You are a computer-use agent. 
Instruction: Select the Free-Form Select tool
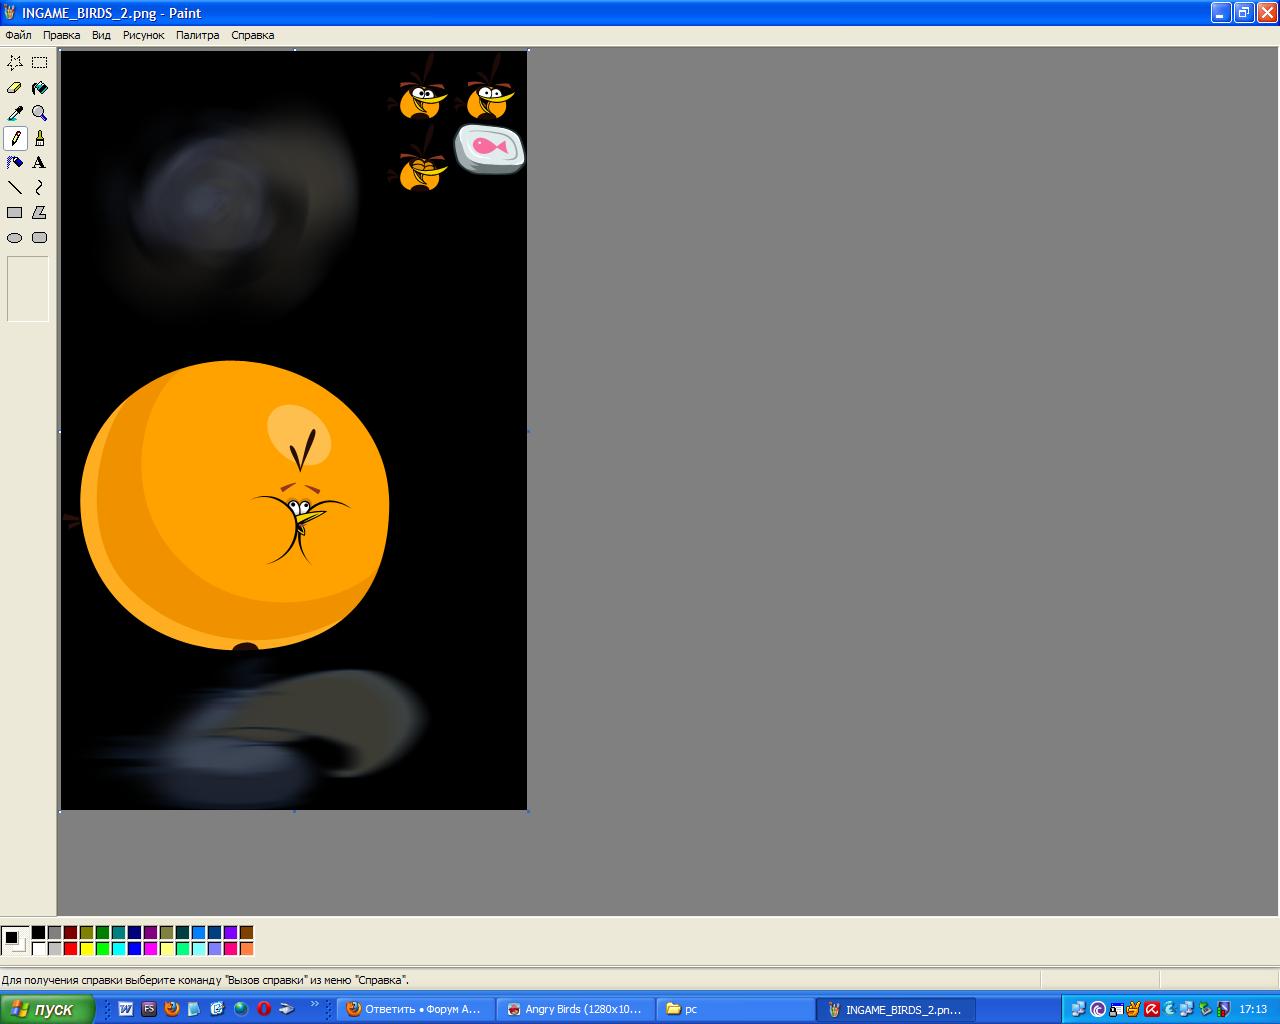[x=15, y=62]
